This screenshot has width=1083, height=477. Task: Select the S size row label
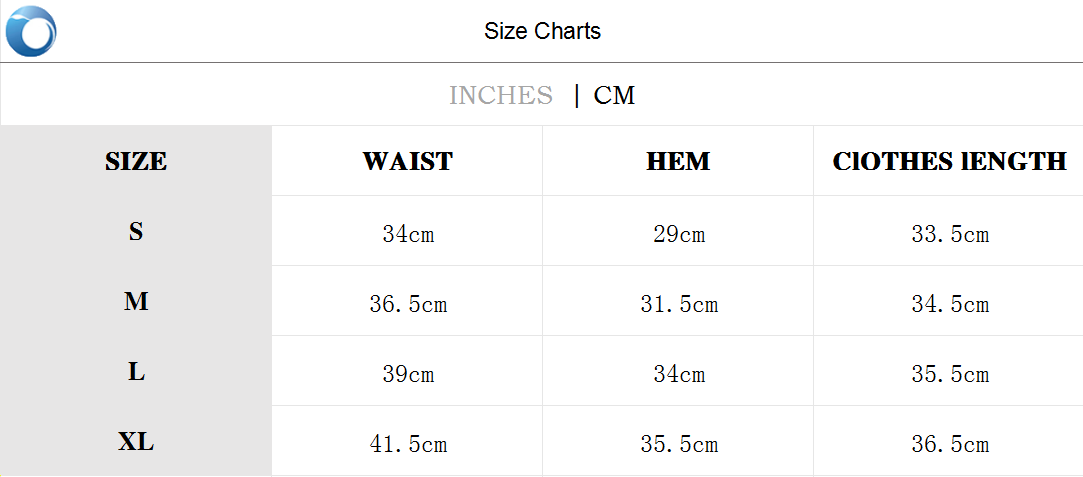tap(136, 232)
